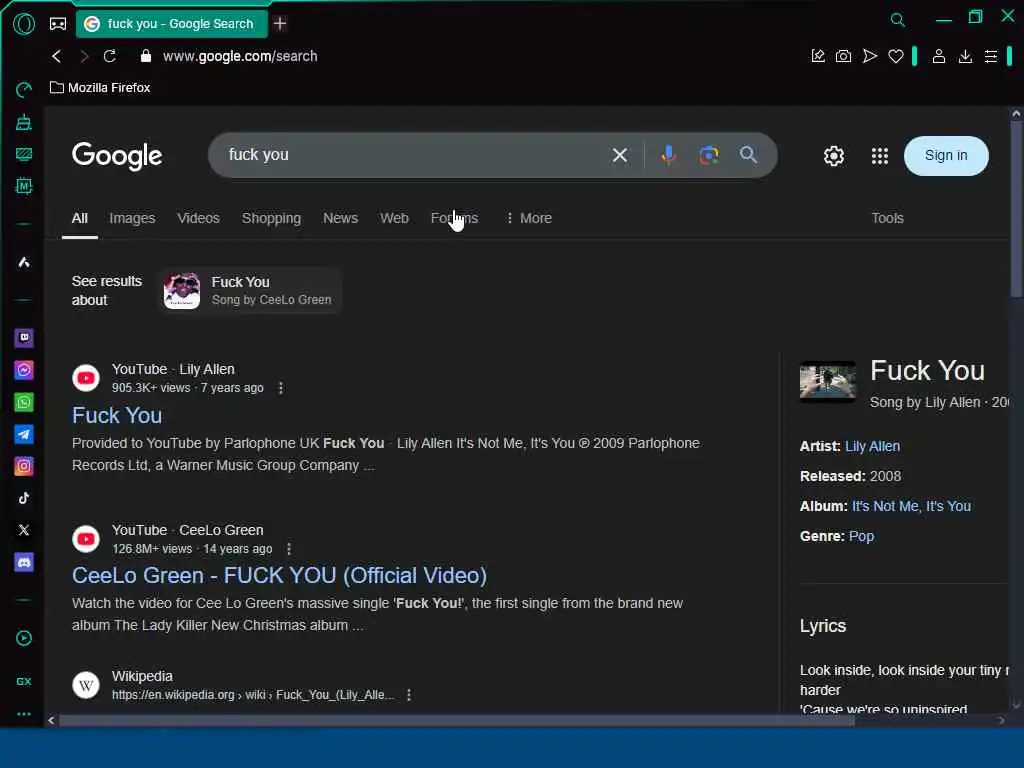Open the CeeLo Green song suggestion card
This screenshot has width=1024, height=768.
pyautogui.click(x=250, y=291)
